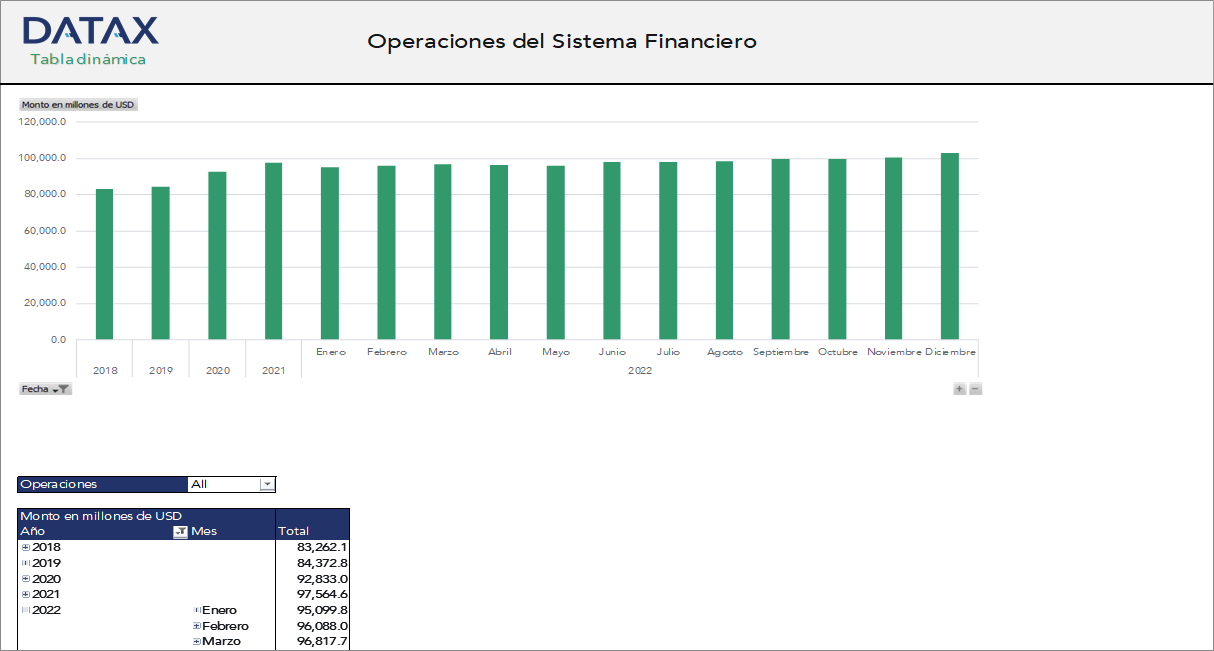This screenshot has width=1214, height=651.
Task: Collapse the 2022 year group in the pivot table
Action: pyautogui.click(x=24, y=609)
